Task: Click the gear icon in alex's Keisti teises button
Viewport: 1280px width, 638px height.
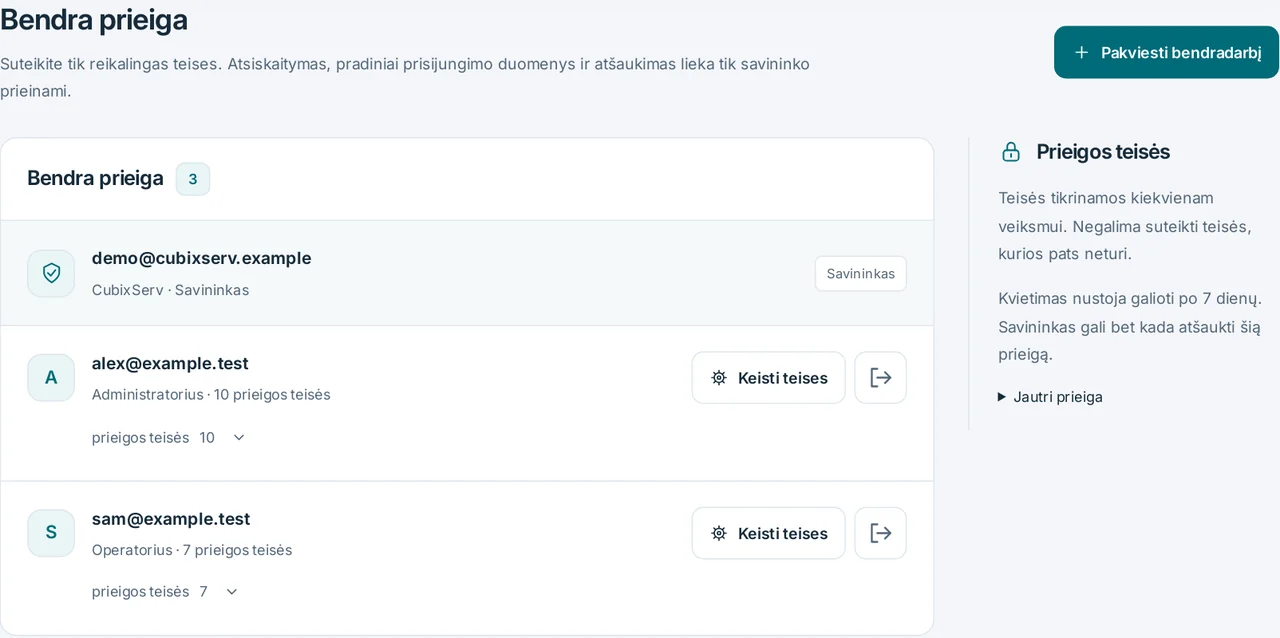Action: [x=719, y=378]
